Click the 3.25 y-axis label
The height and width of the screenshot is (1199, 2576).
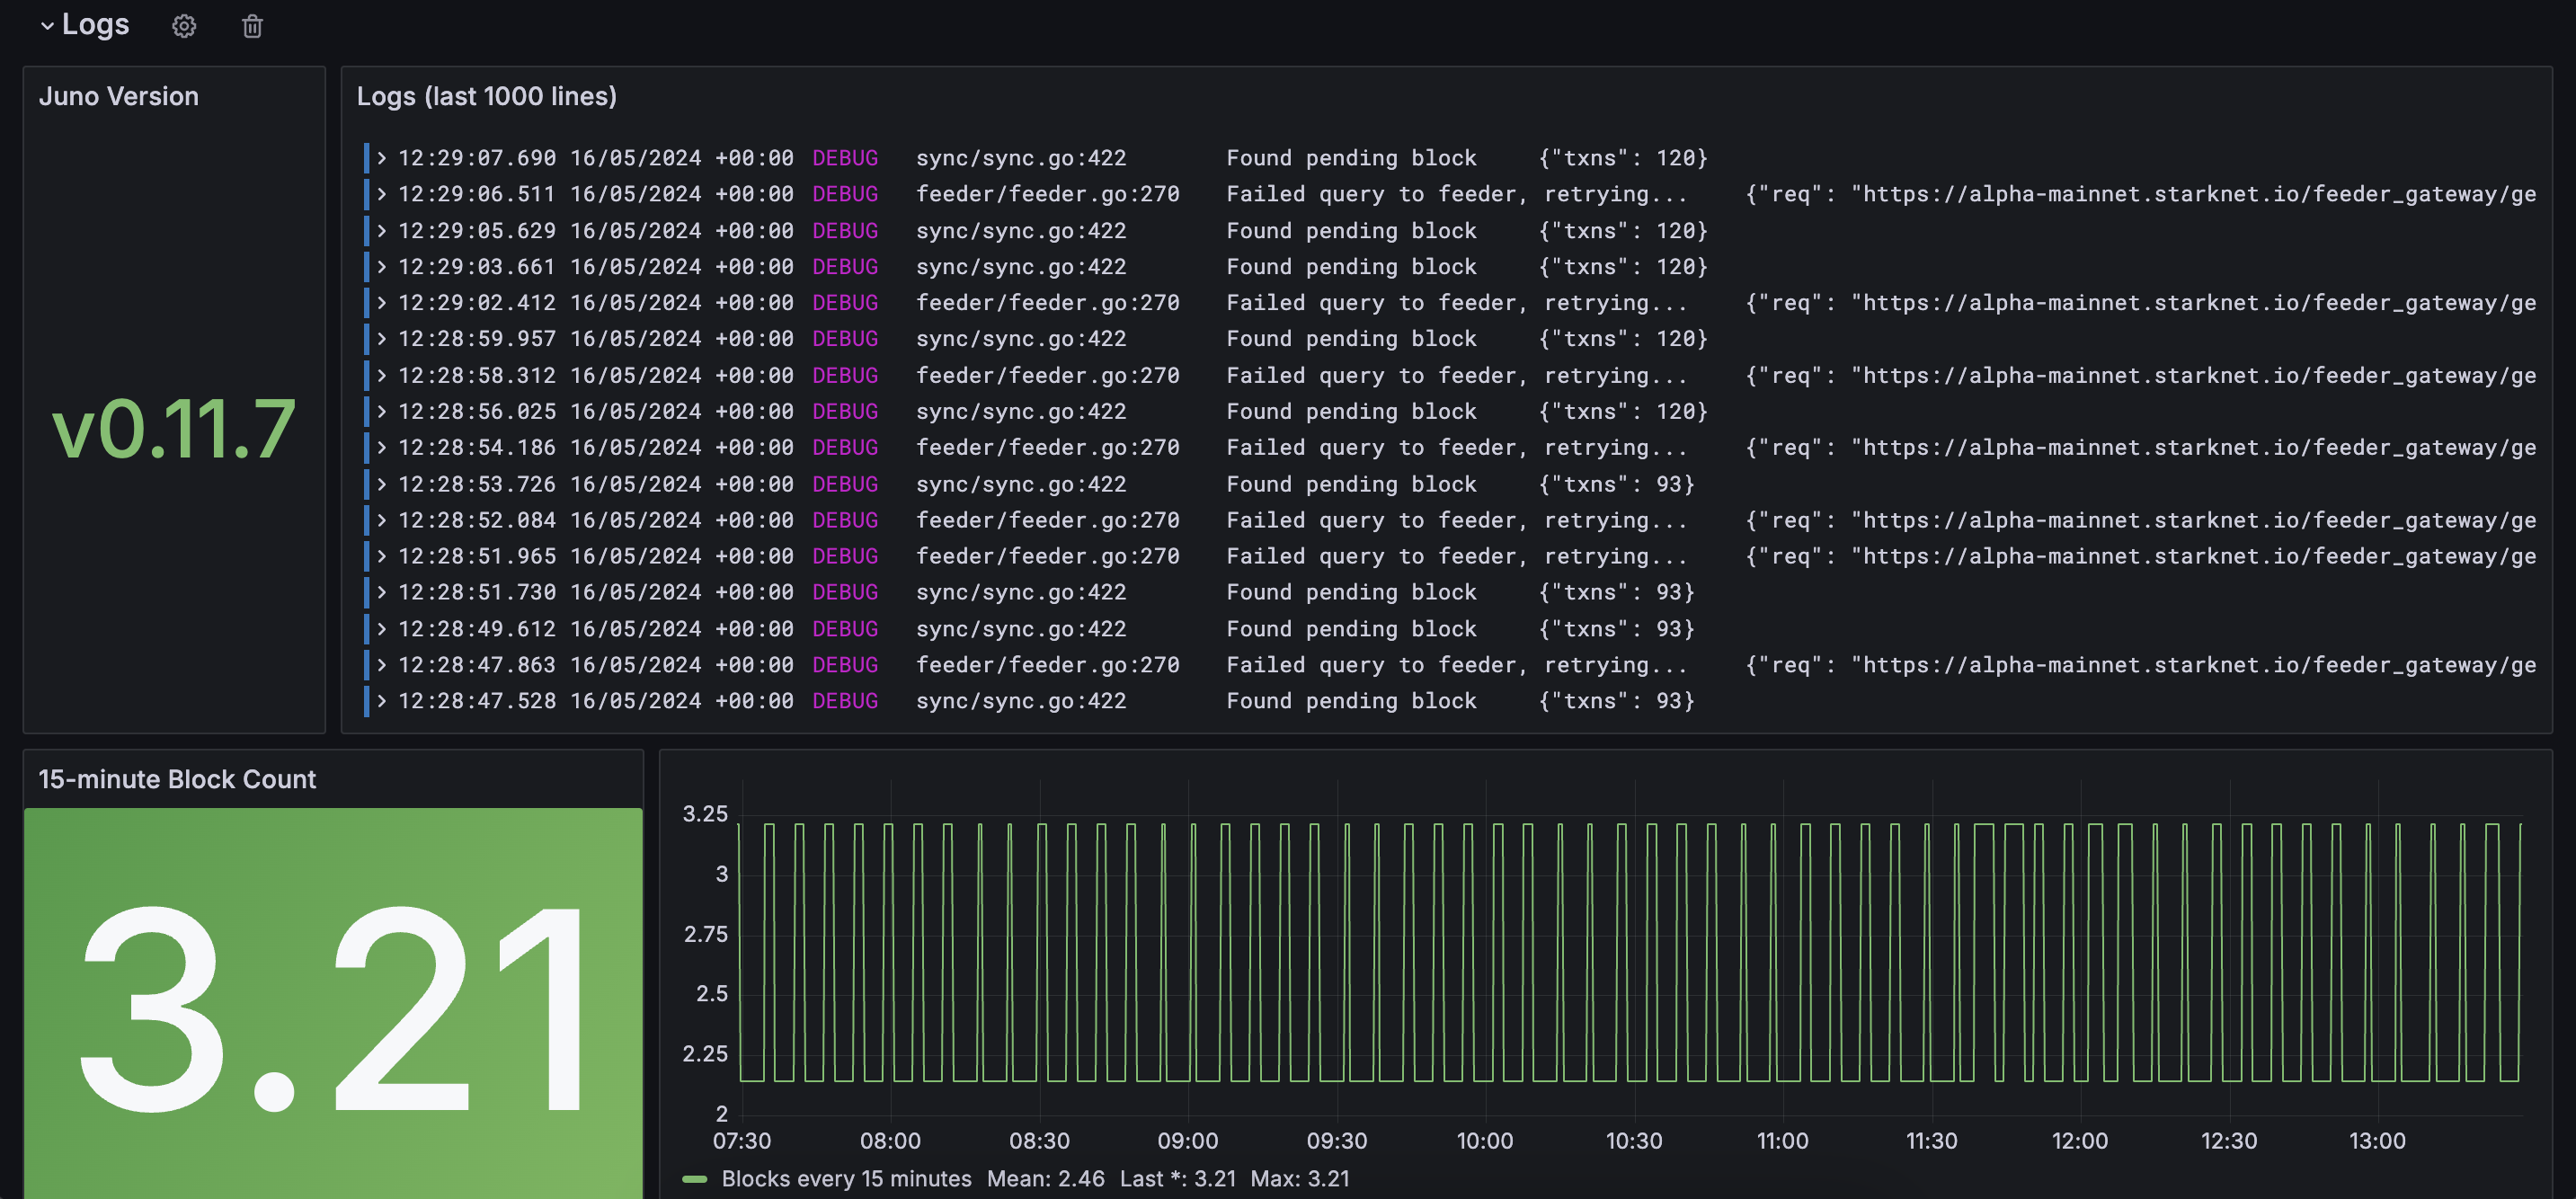tap(705, 814)
